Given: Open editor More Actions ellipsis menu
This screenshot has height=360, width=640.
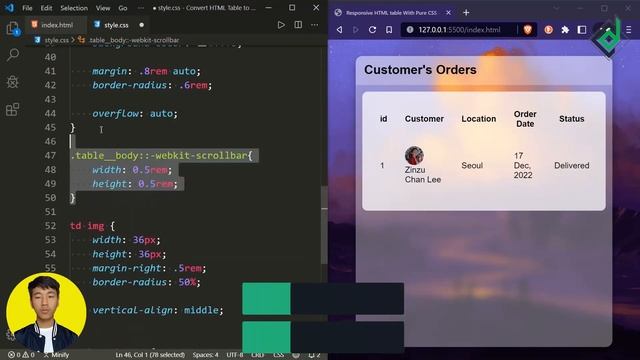Looking at the screenshot, I should (x=314, y=25).
